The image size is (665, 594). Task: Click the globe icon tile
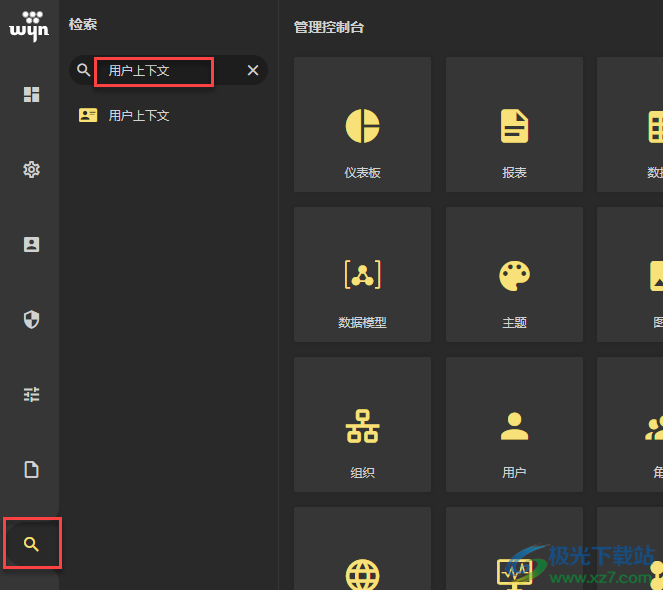click(362, 548)
